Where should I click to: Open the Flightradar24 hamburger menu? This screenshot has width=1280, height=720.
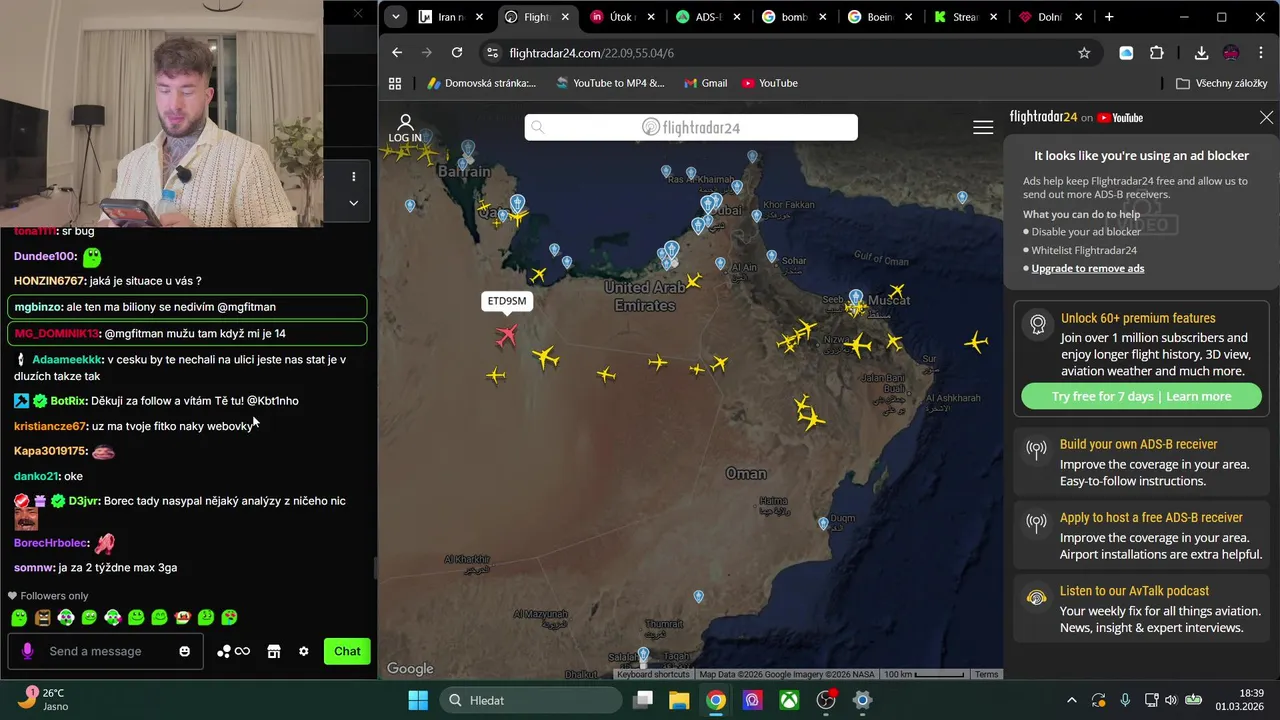coord(983,127)
